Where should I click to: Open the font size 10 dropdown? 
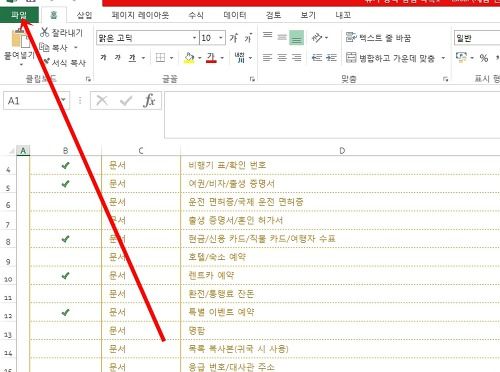tap(221, 38)
